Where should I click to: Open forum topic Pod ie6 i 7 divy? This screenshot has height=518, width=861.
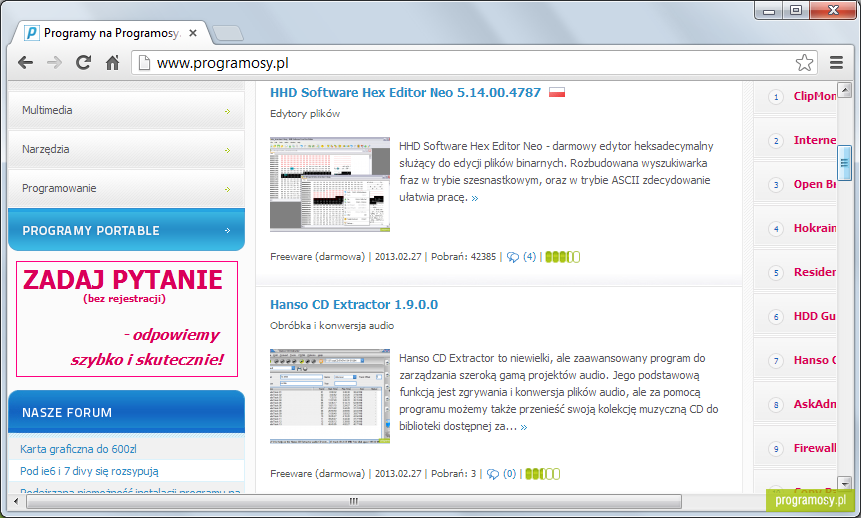90,471
